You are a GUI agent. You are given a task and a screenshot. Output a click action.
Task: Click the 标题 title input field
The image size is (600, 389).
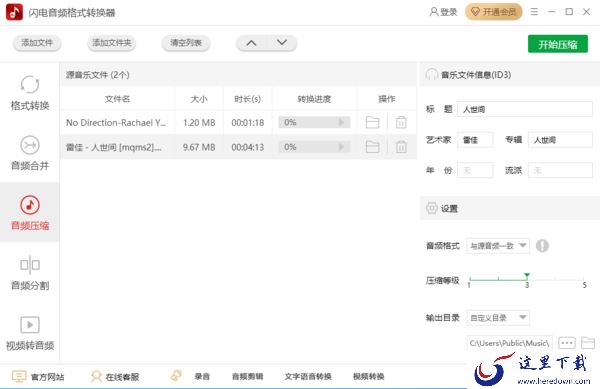tap(525, 109)
